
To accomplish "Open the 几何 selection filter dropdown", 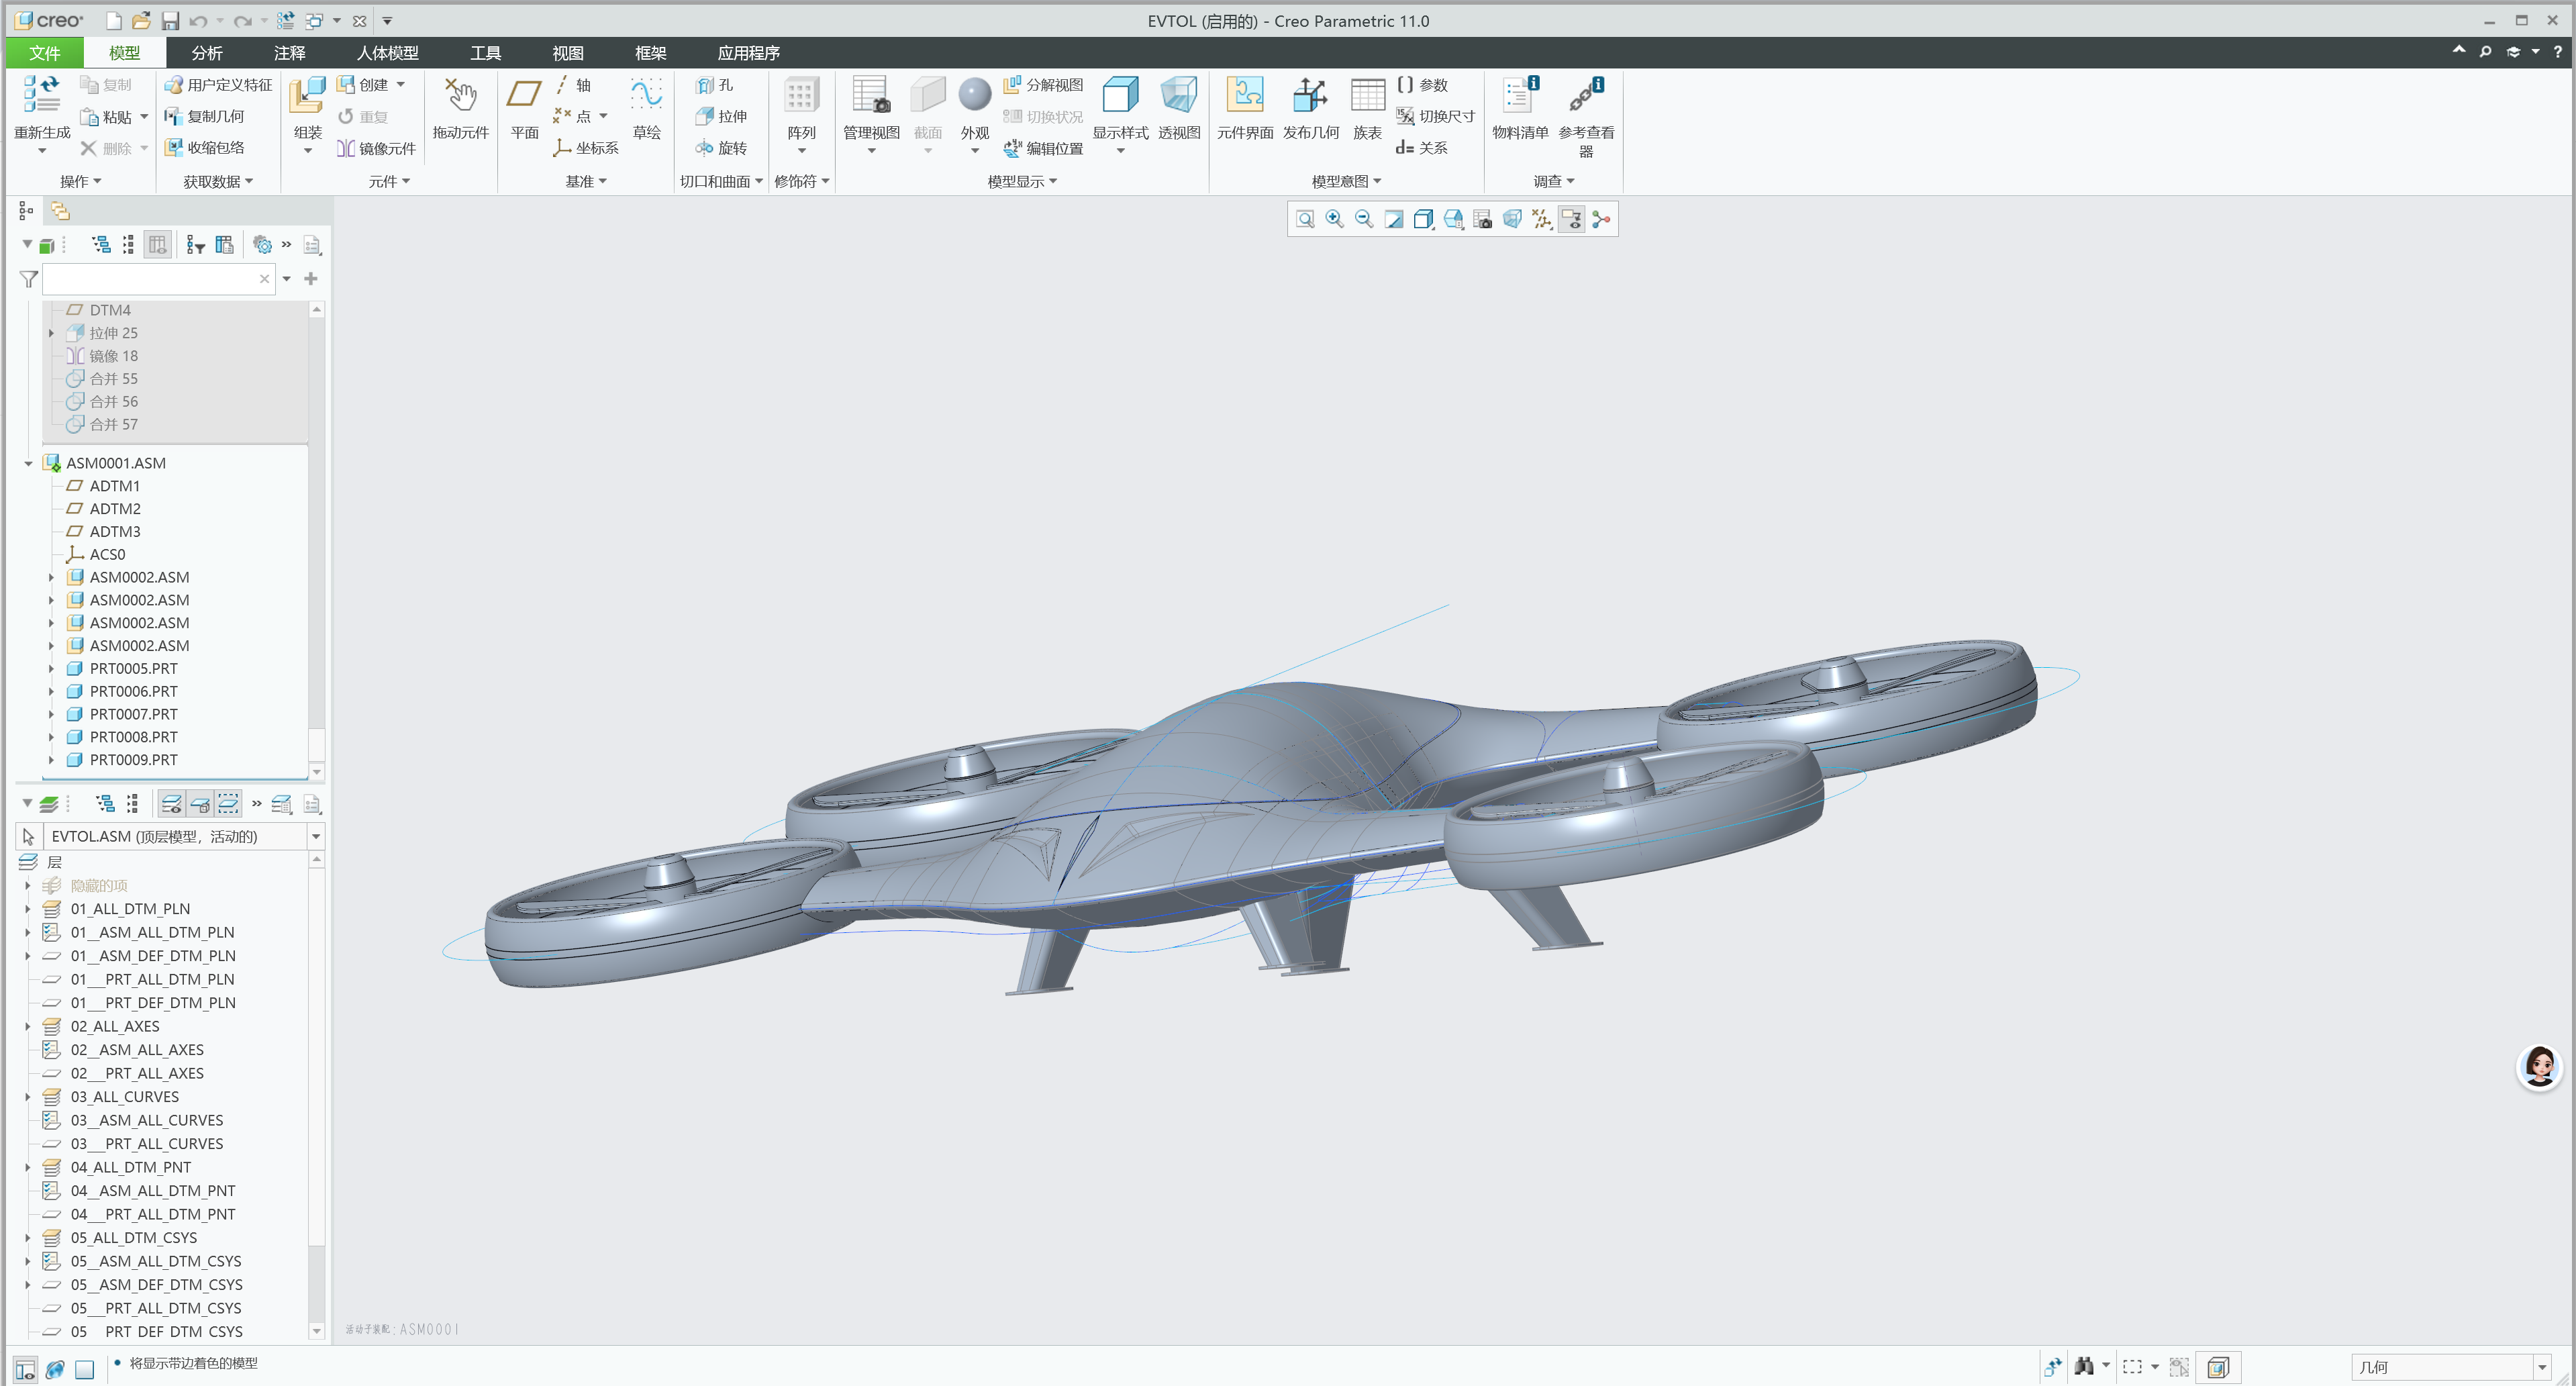I will [2542, 1367].
